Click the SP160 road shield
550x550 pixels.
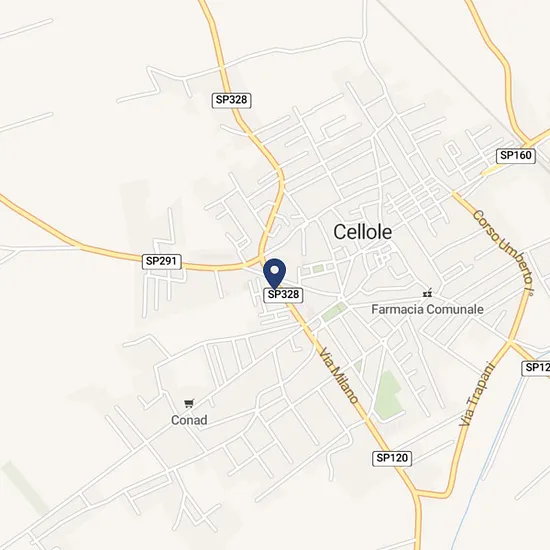516,155
